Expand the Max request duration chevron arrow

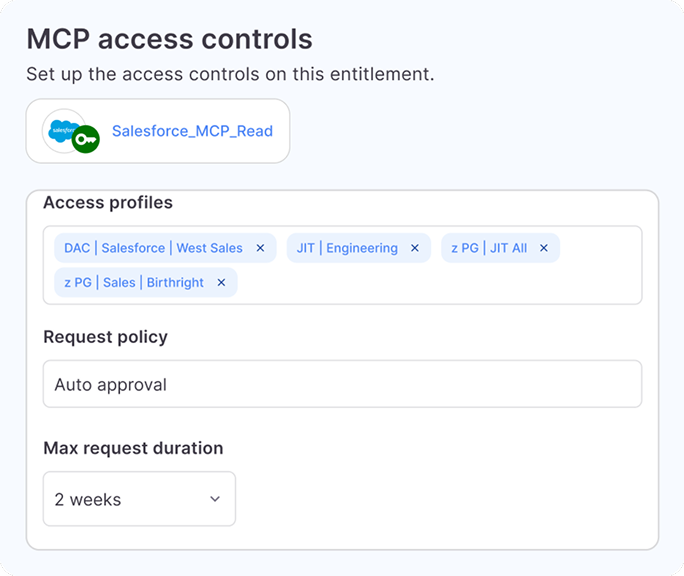pyautogui.click(x=215, y=499)
